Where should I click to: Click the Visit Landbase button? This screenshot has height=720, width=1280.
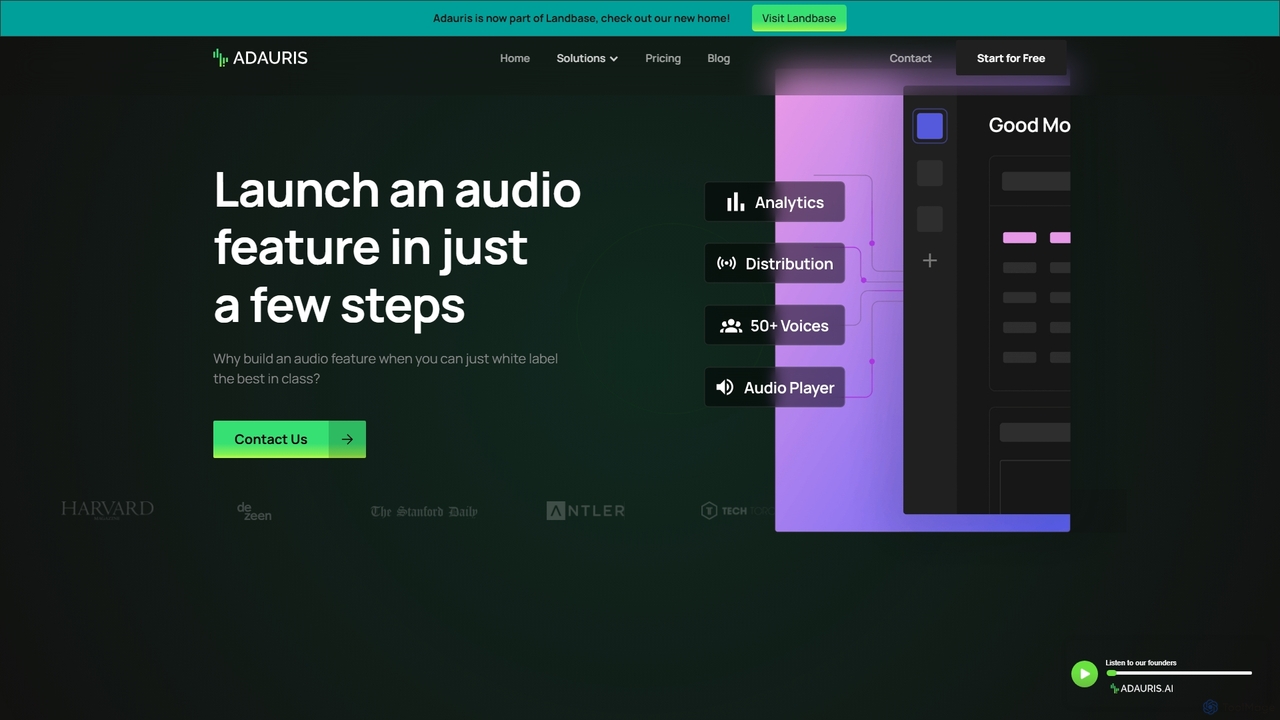click(x=799, y=18)
